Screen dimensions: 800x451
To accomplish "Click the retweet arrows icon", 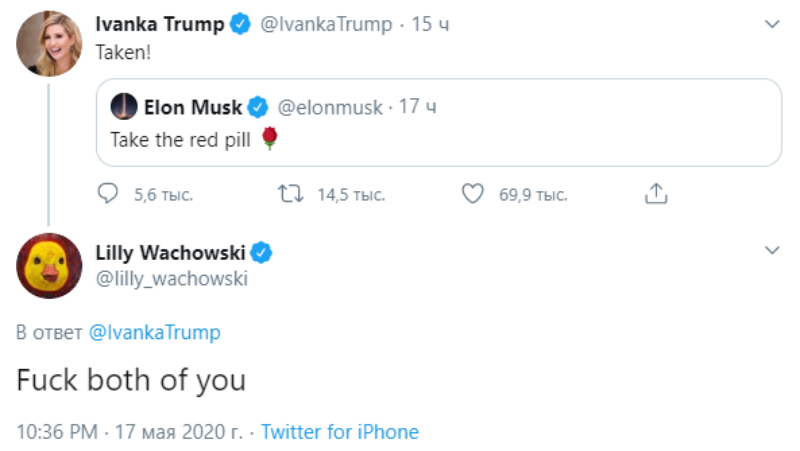I will pos(289,194).
